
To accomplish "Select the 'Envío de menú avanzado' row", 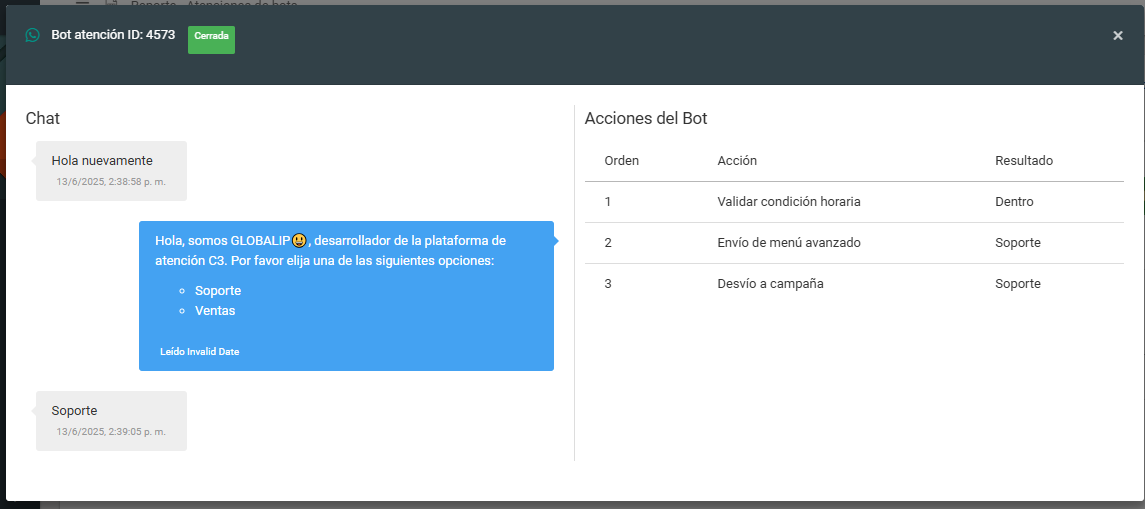I will click(789, 243).
